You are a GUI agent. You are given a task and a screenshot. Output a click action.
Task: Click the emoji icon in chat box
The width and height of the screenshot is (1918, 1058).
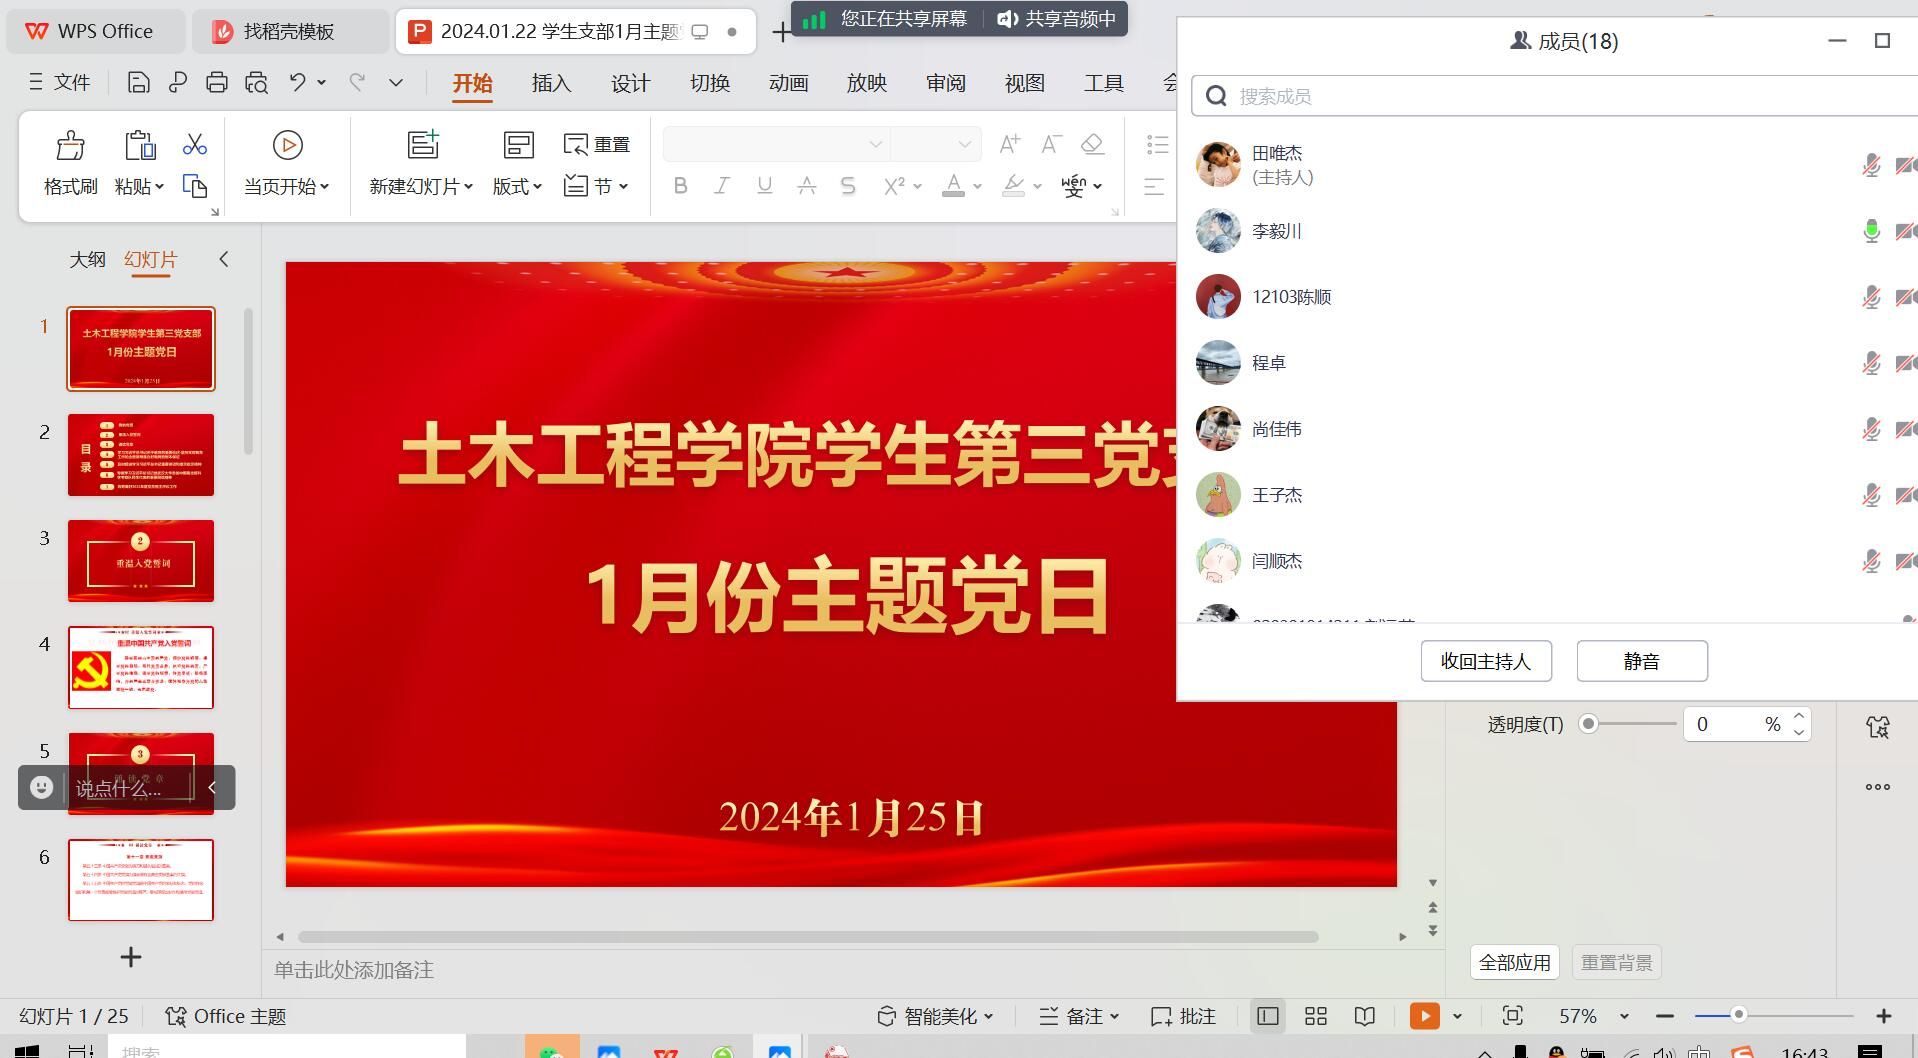click(41, 788)
